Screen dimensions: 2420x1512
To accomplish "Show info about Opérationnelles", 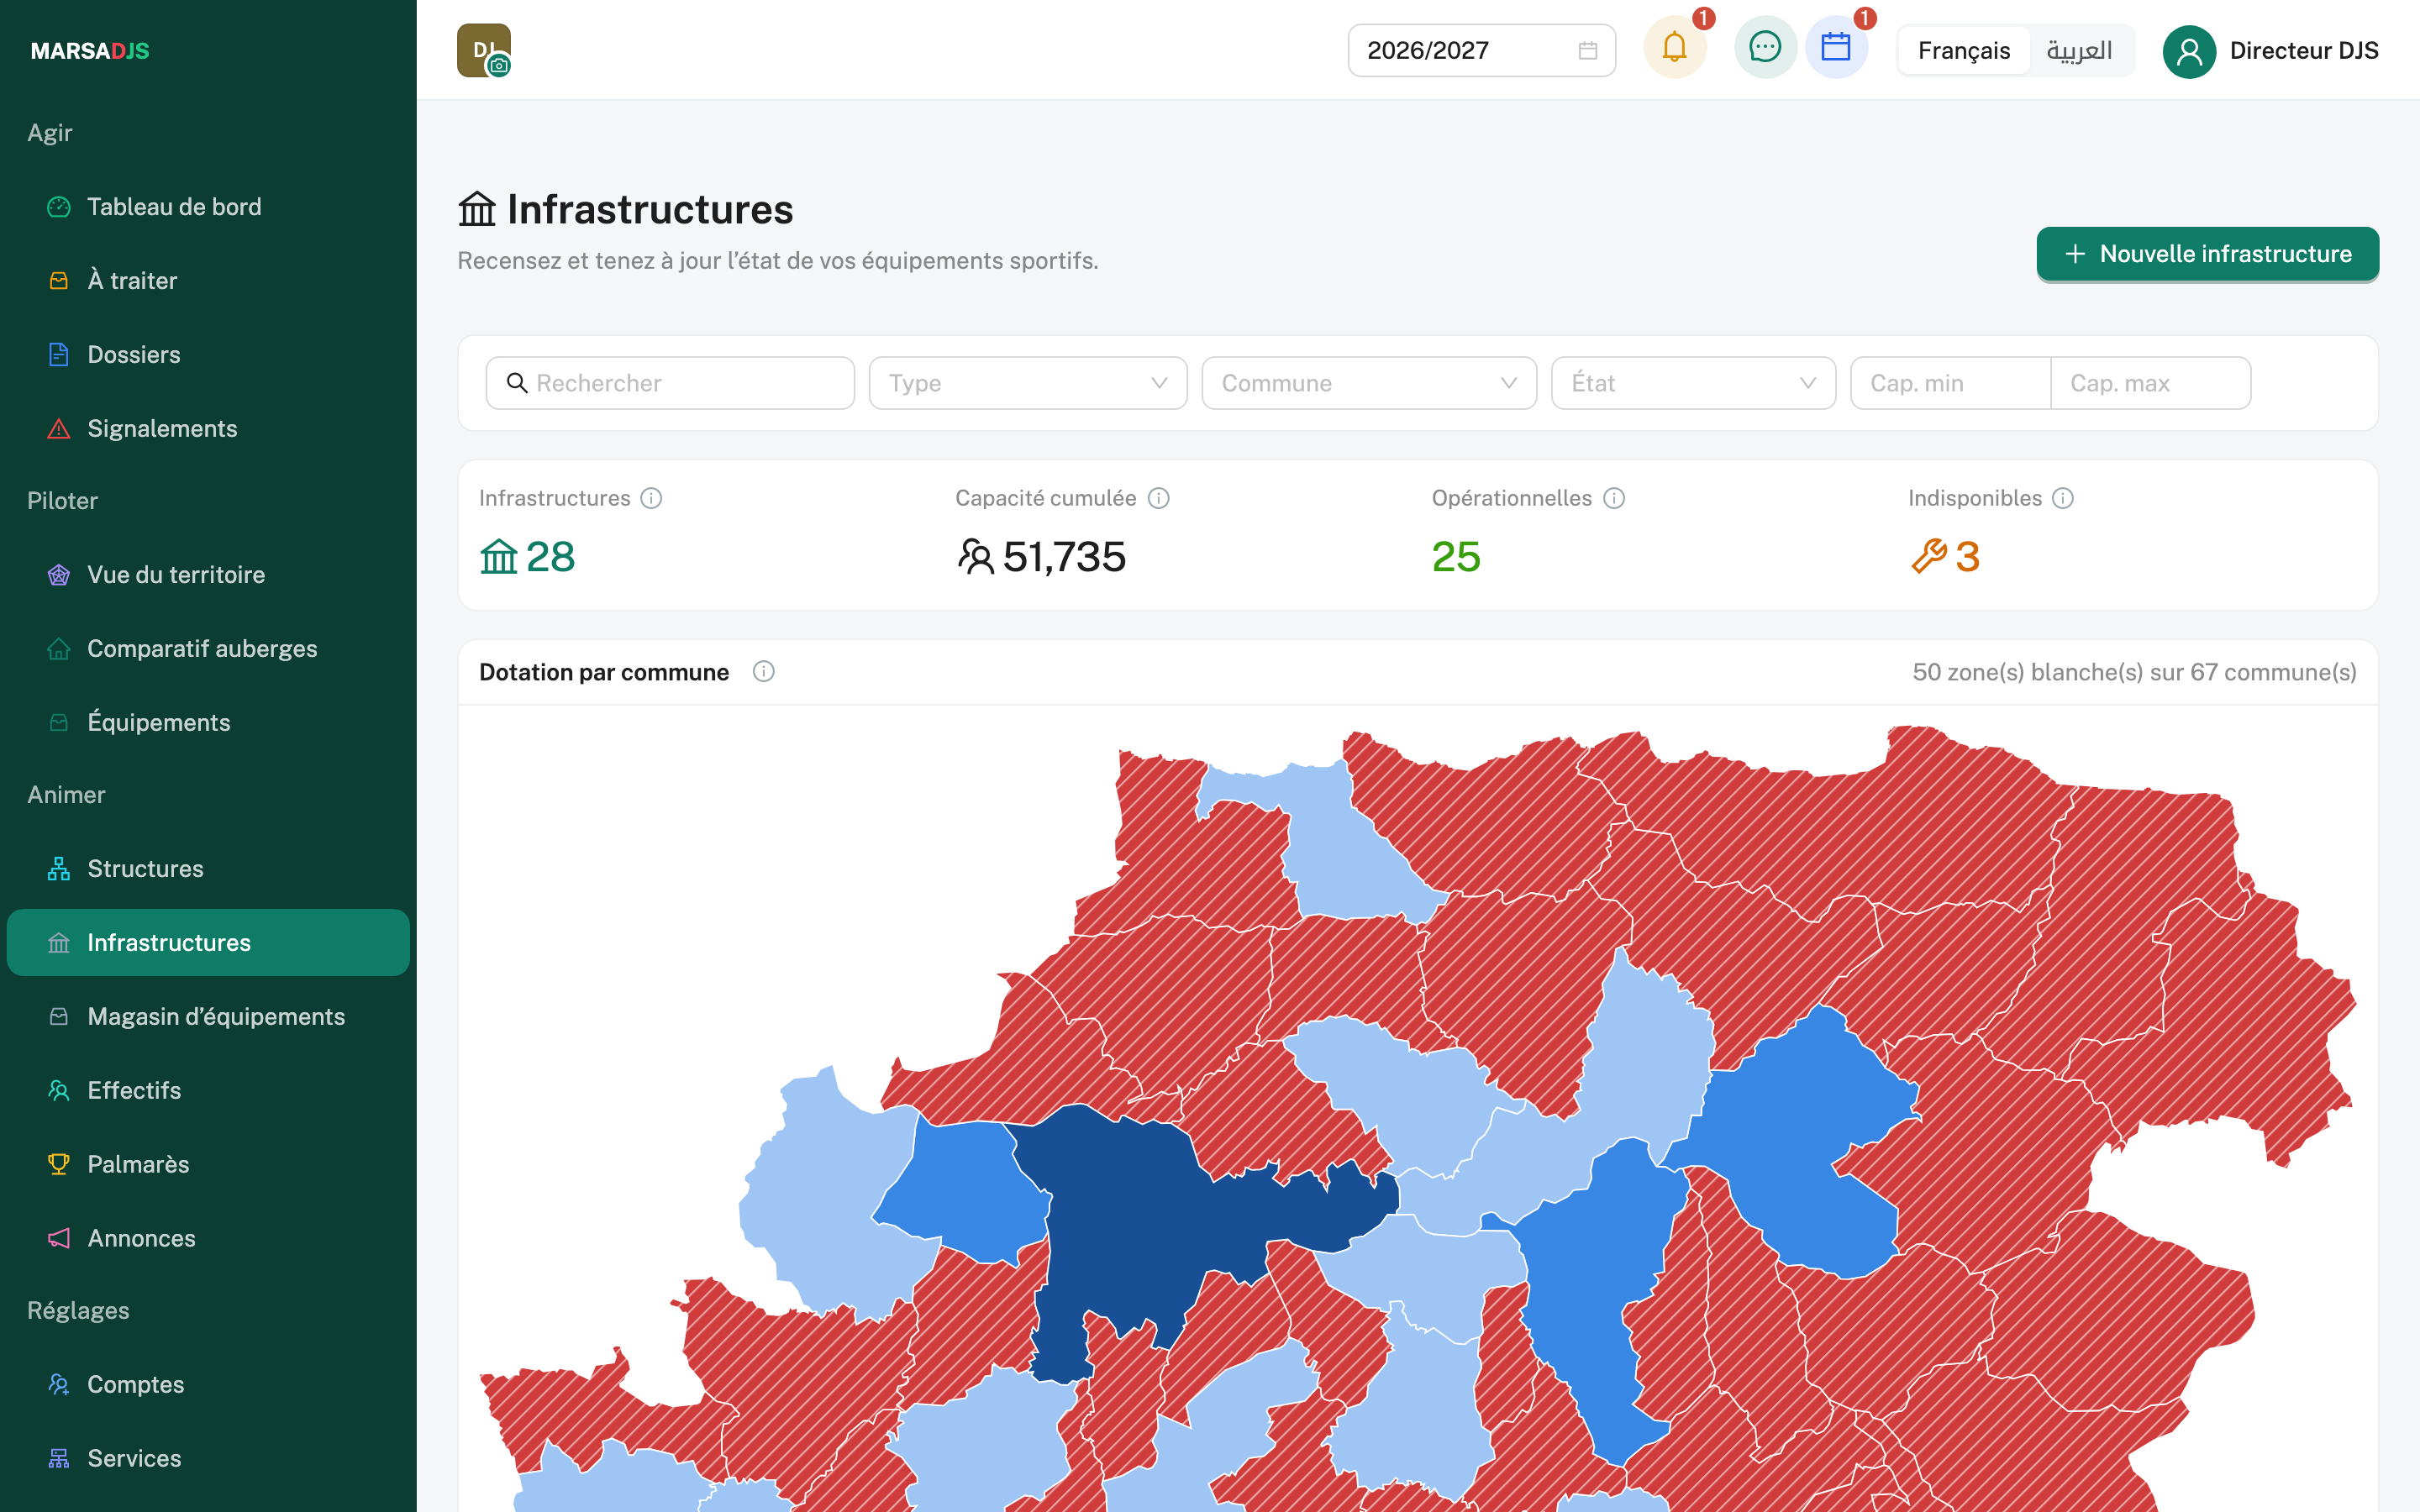I will 1614,498.
